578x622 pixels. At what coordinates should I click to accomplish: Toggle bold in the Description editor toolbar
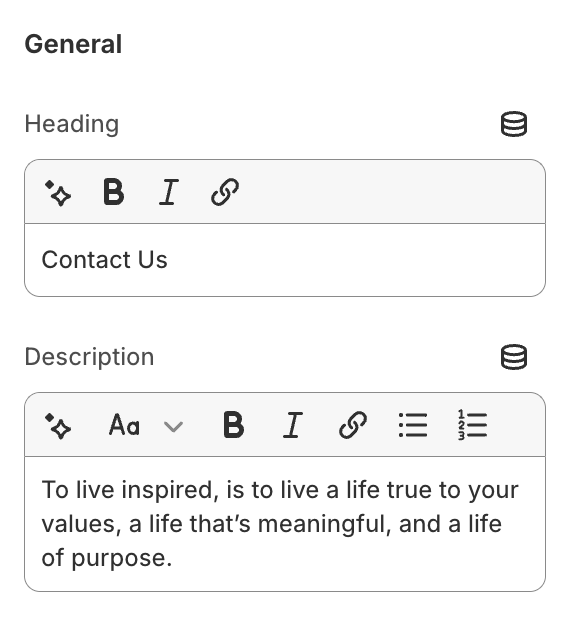click(234, 425)
